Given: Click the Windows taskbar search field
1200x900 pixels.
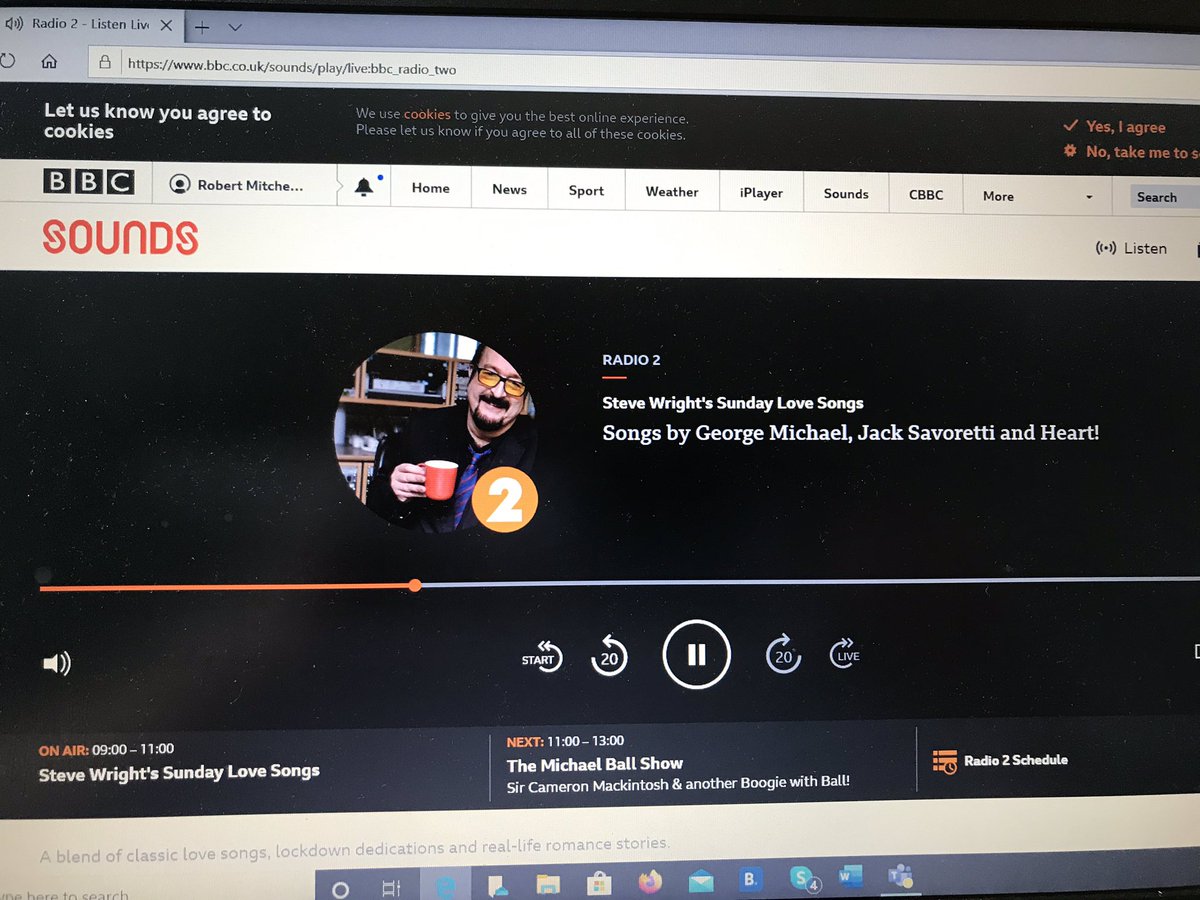Looking at the screenshot, I should click(64, 894).
